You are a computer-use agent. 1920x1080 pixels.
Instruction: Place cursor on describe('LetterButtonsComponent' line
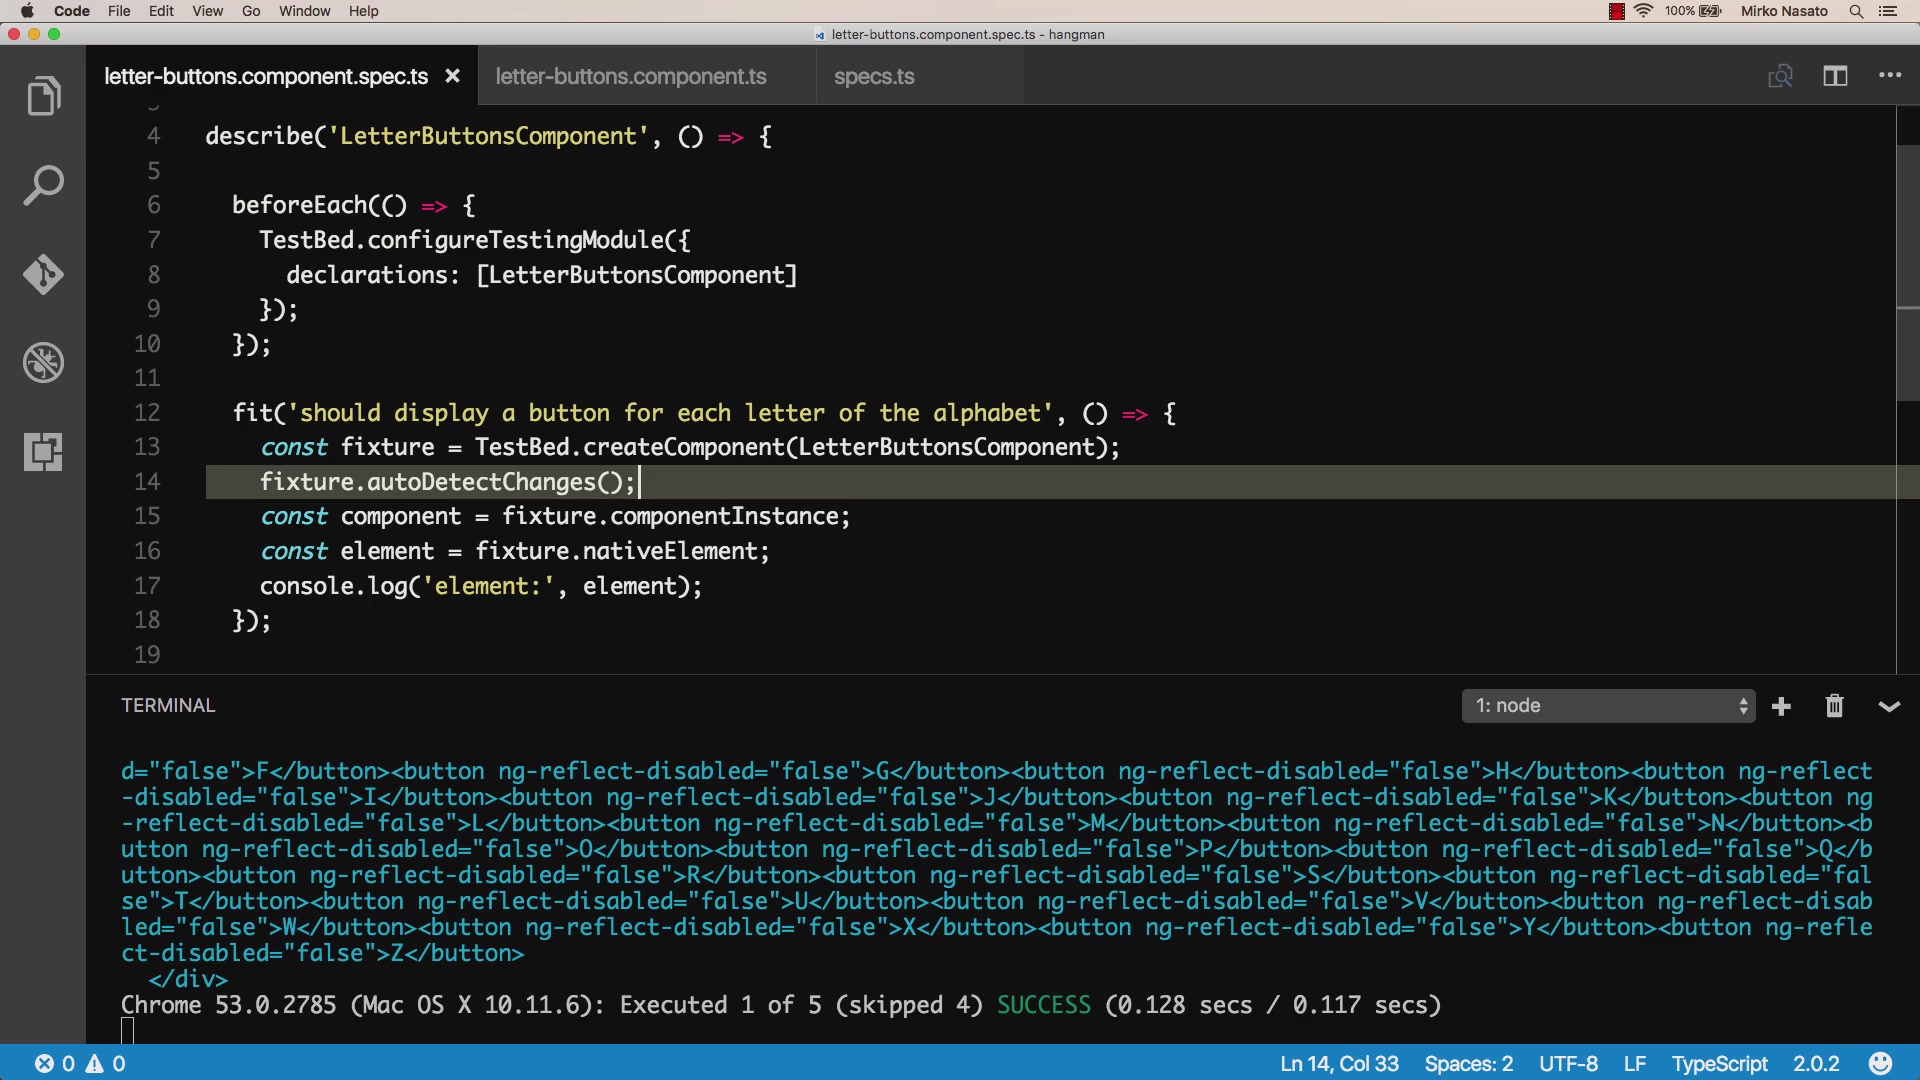488,136
